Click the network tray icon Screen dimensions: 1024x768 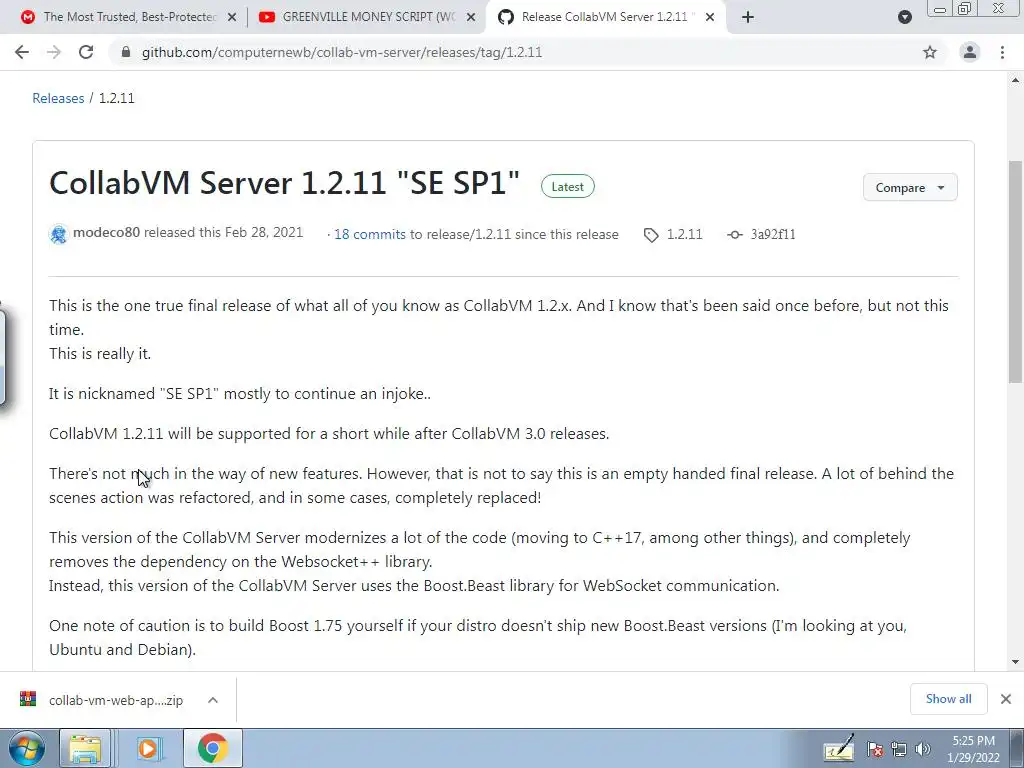click(899, 749)
